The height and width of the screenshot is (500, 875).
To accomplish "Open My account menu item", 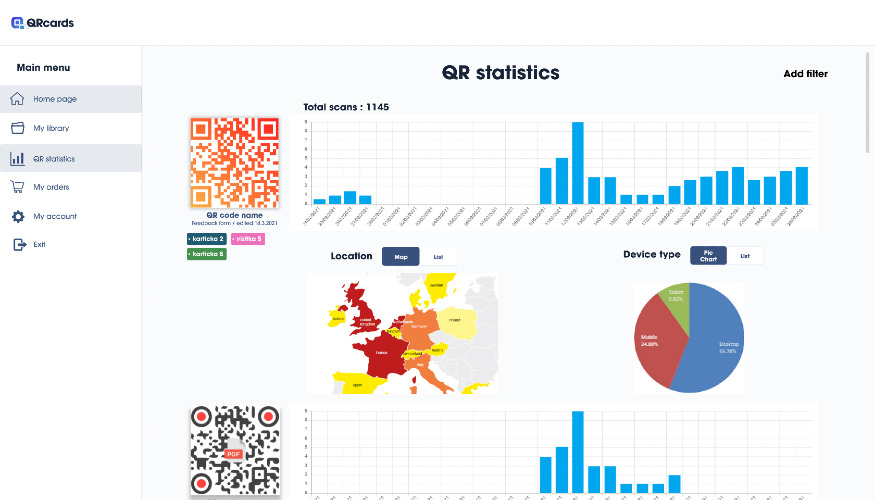I will click(71, 216).
